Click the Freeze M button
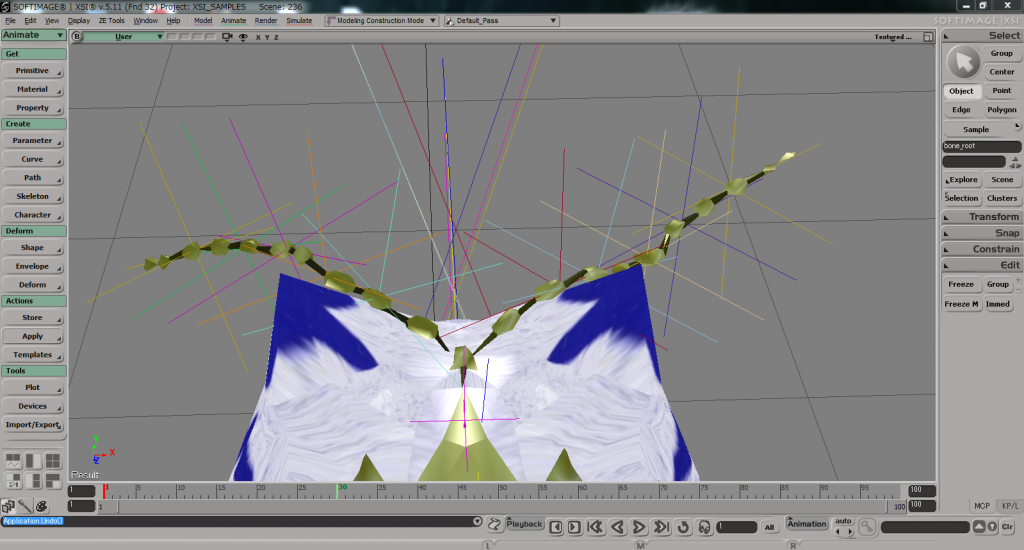This screenshot has height=550, width=1024. tap(961, 304)
